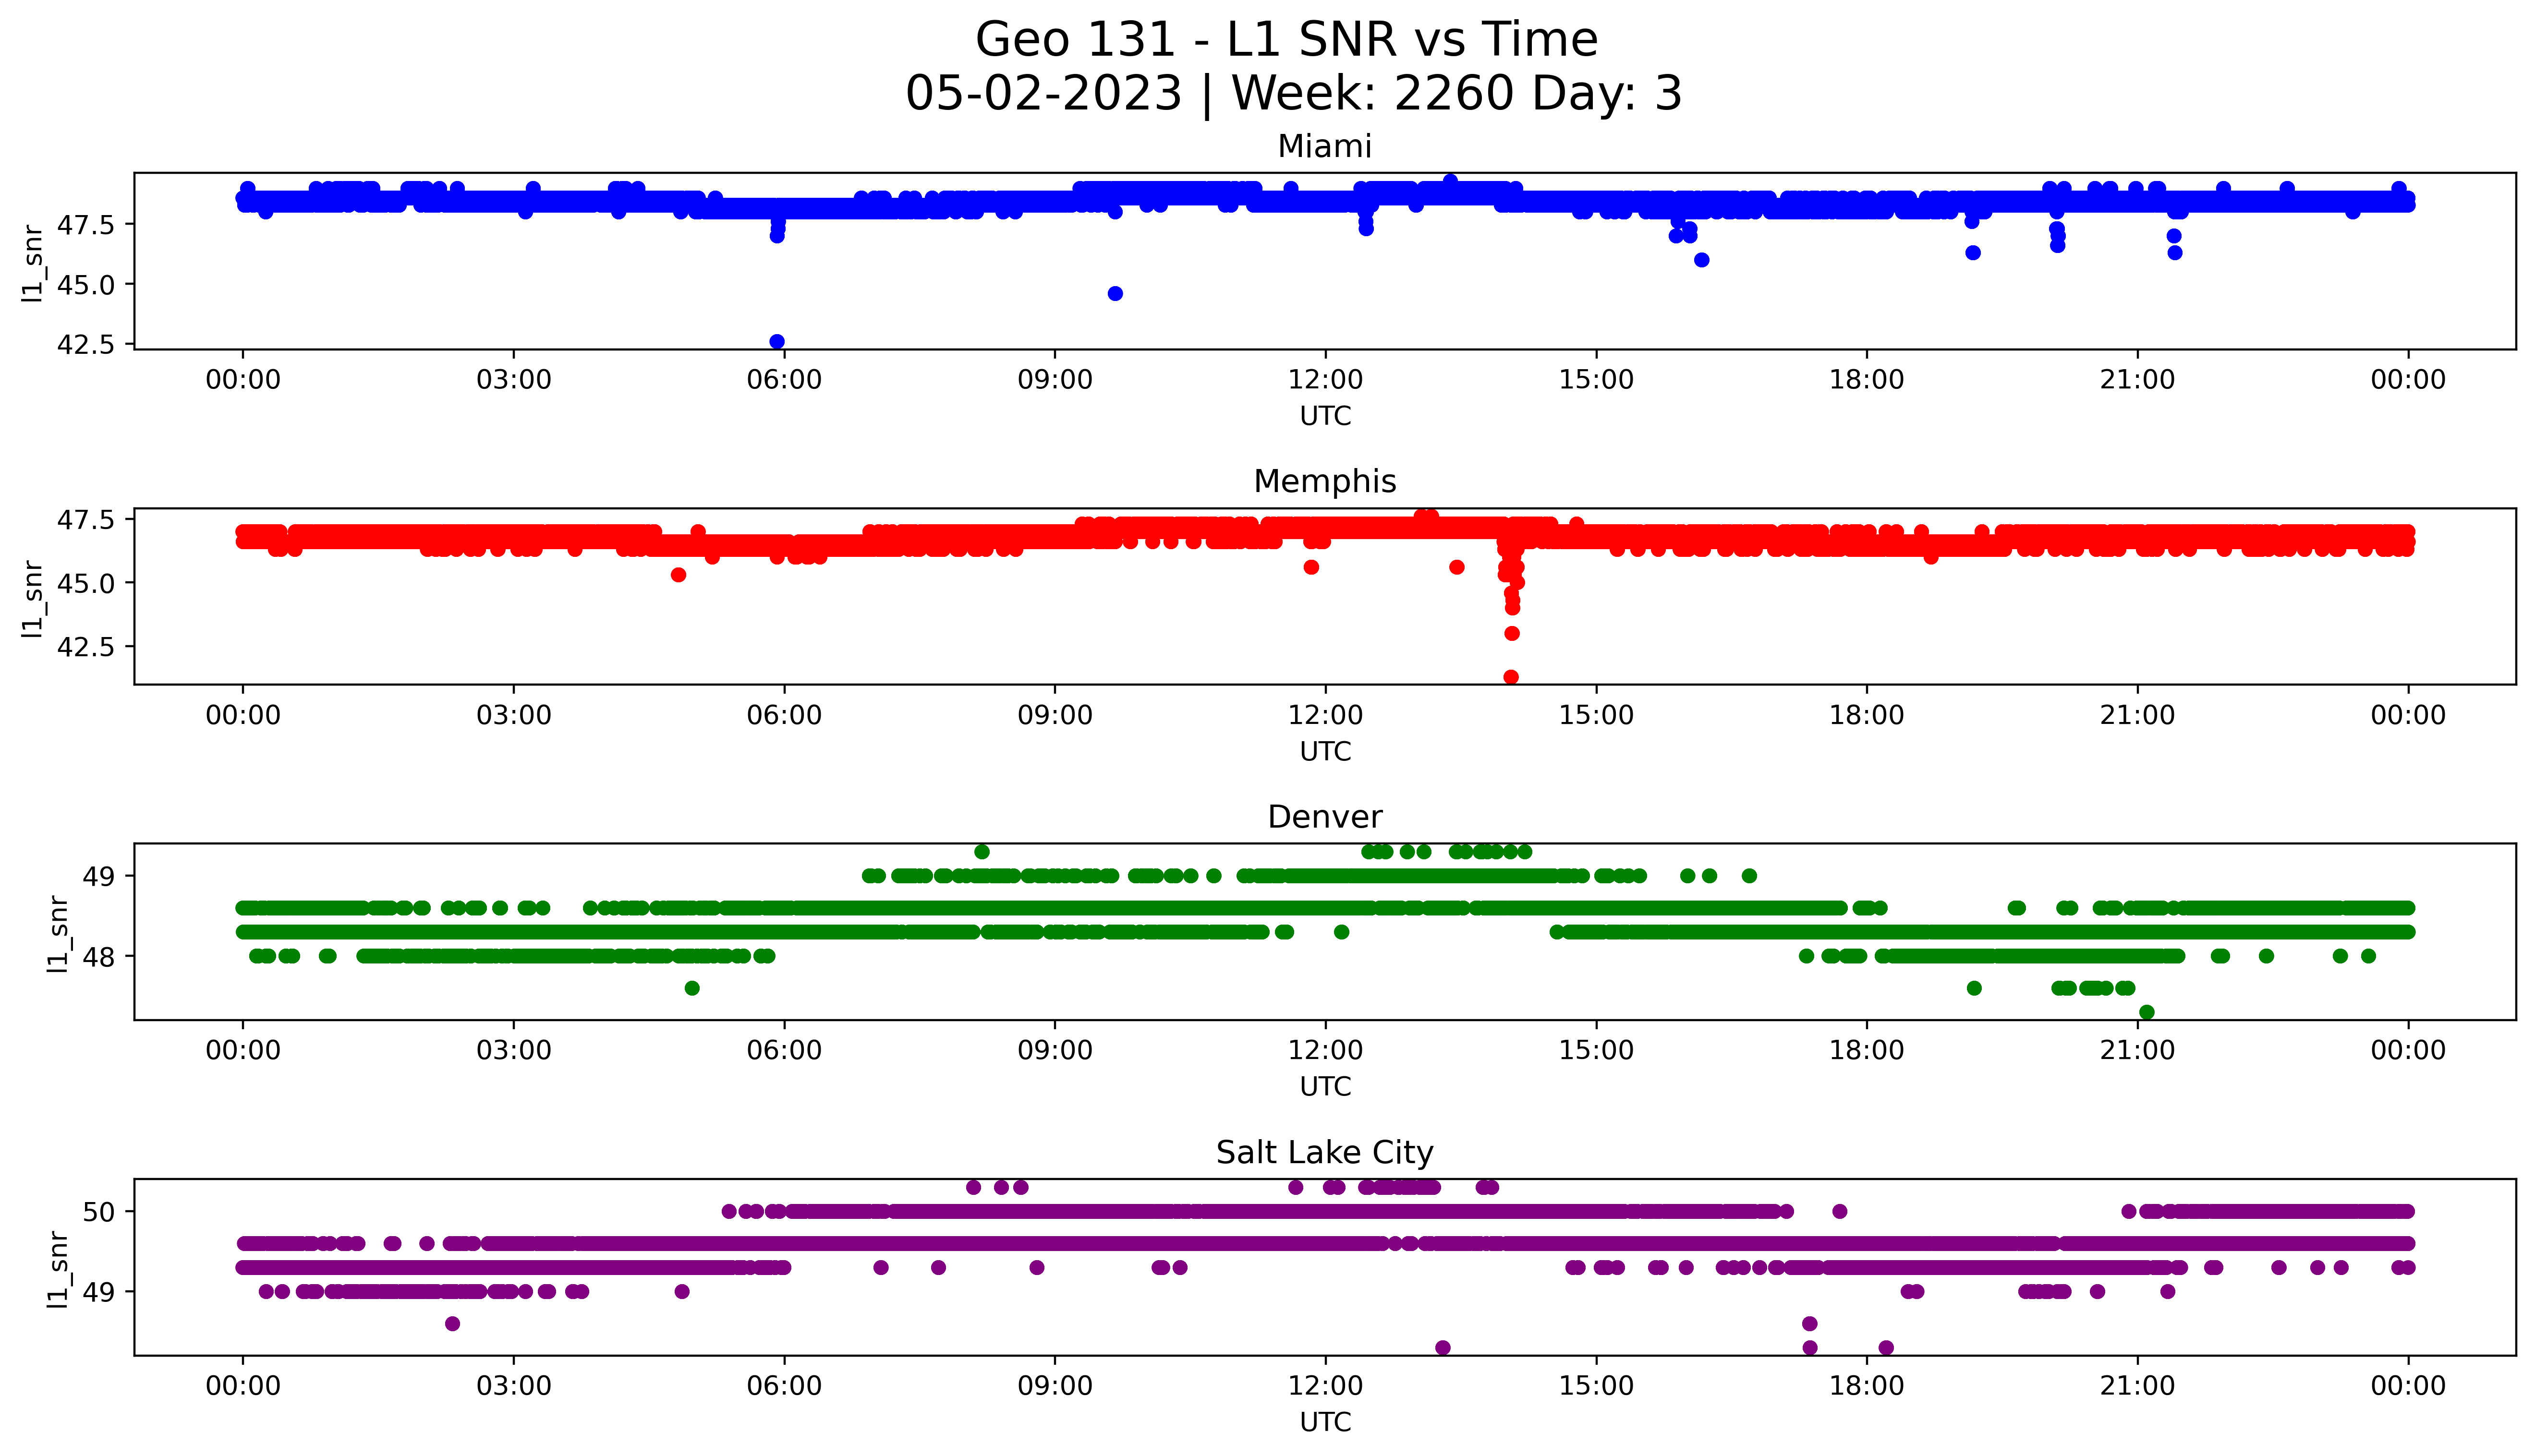Click the '42.5' y-tick on the Miami plot
The width and height of the screenshot is (2535, 1456).
(x=87, y=345)
